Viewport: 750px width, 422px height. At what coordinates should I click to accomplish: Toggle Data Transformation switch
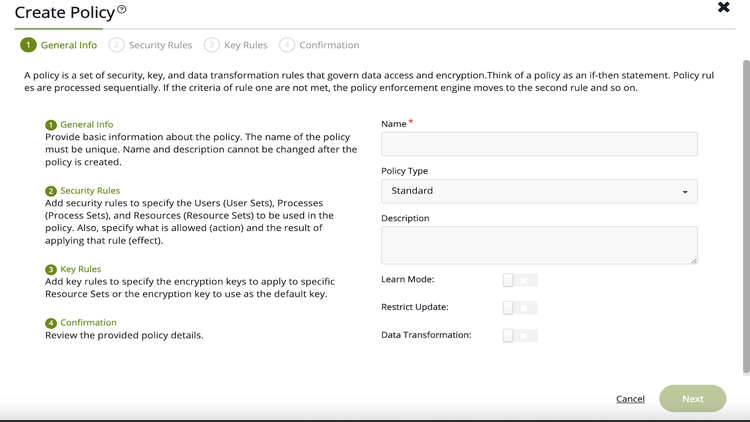pyautogui.click(x=520, y=335)
